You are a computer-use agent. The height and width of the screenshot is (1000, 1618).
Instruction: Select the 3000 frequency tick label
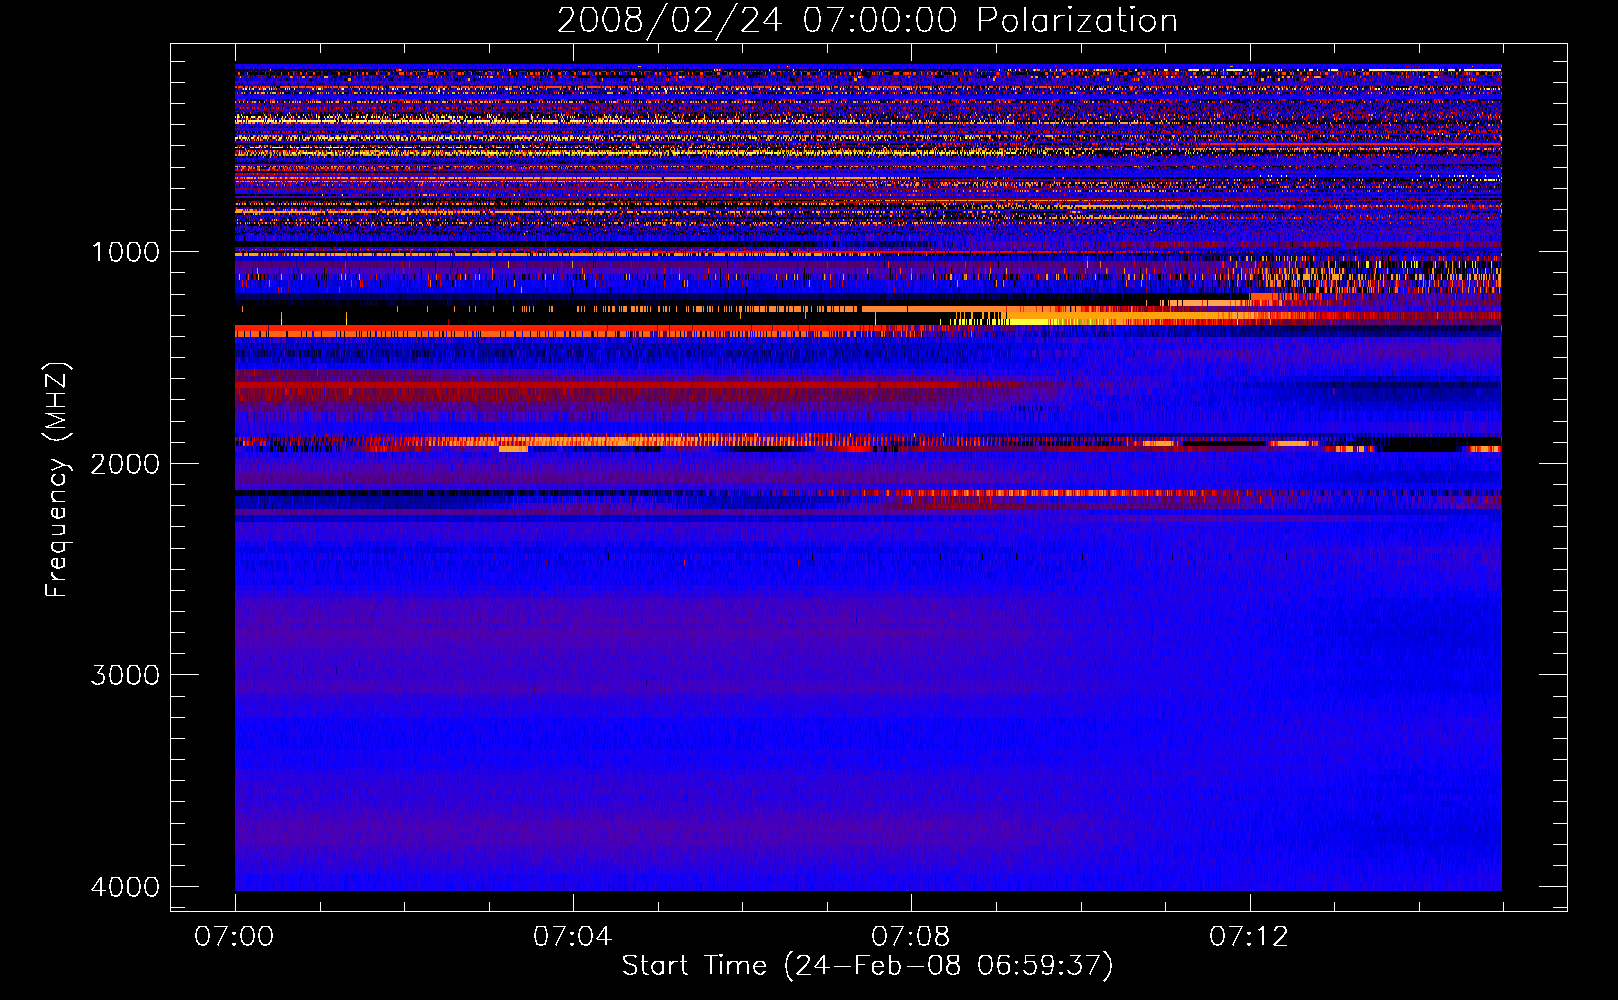pos(125,675)
